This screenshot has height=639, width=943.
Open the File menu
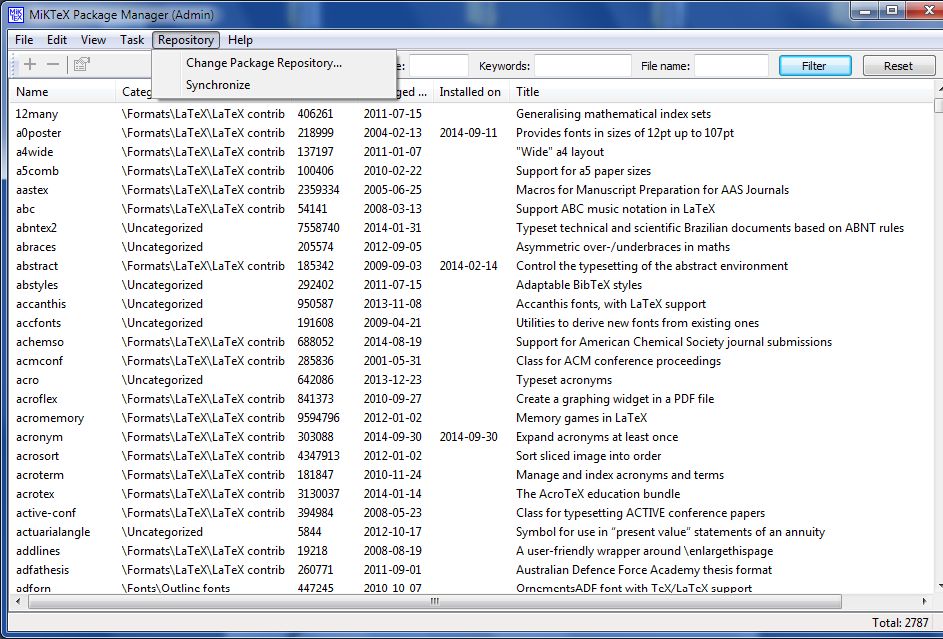24,40
